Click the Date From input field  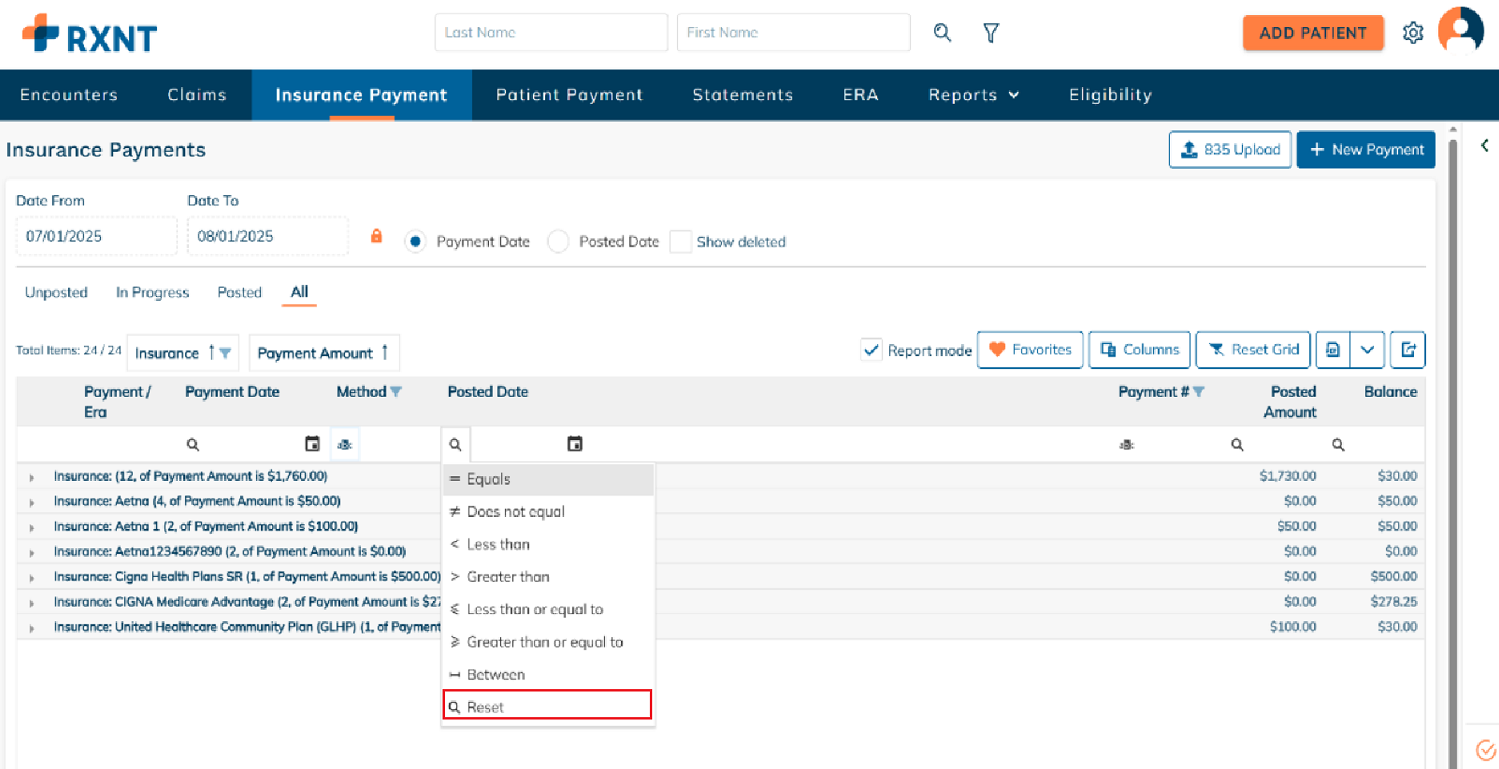tap(96, 237)
